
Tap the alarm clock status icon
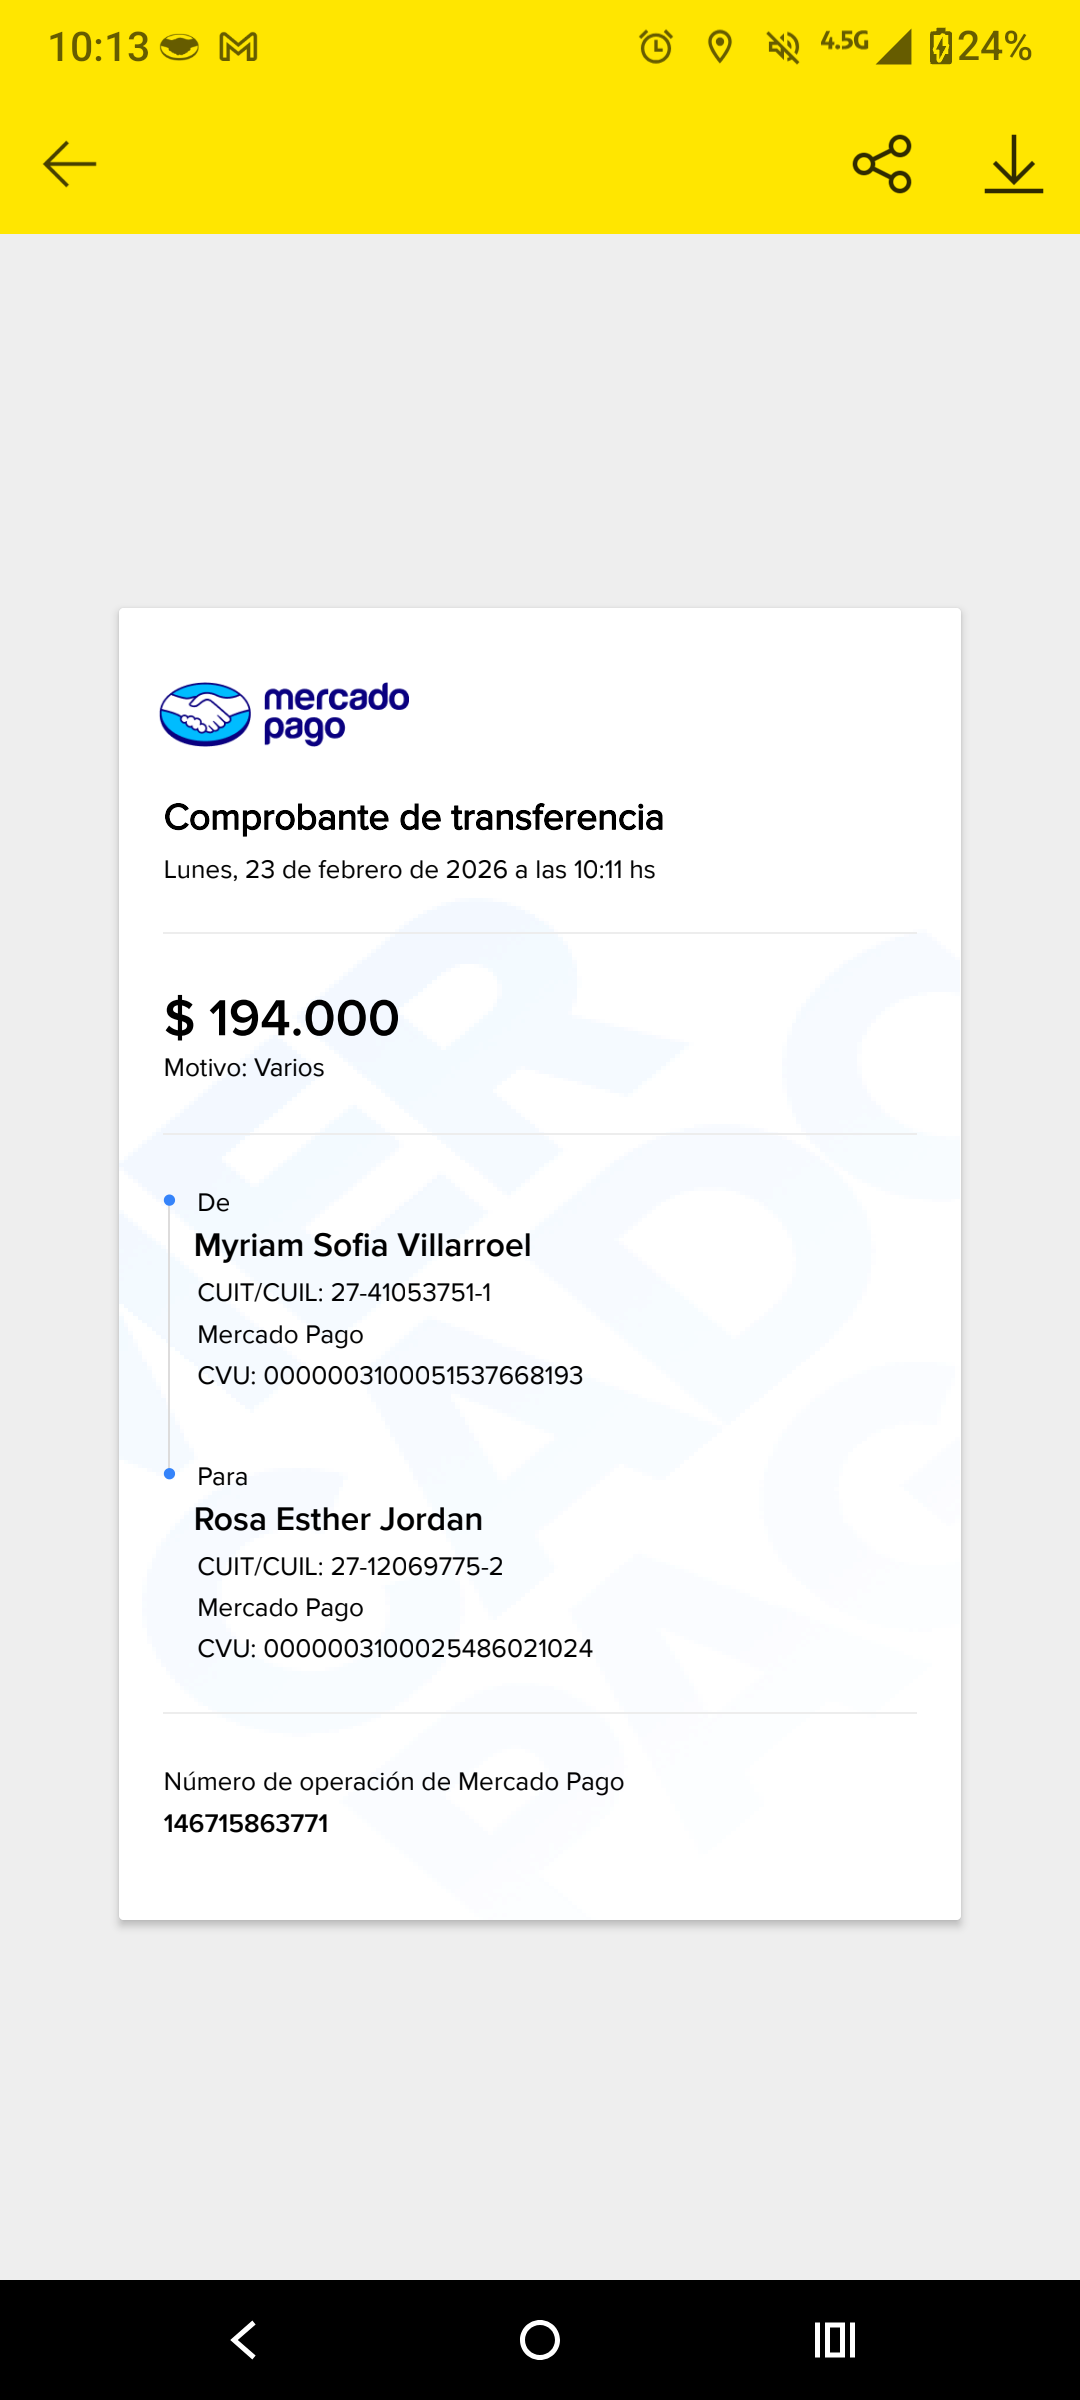pos(656,47)
